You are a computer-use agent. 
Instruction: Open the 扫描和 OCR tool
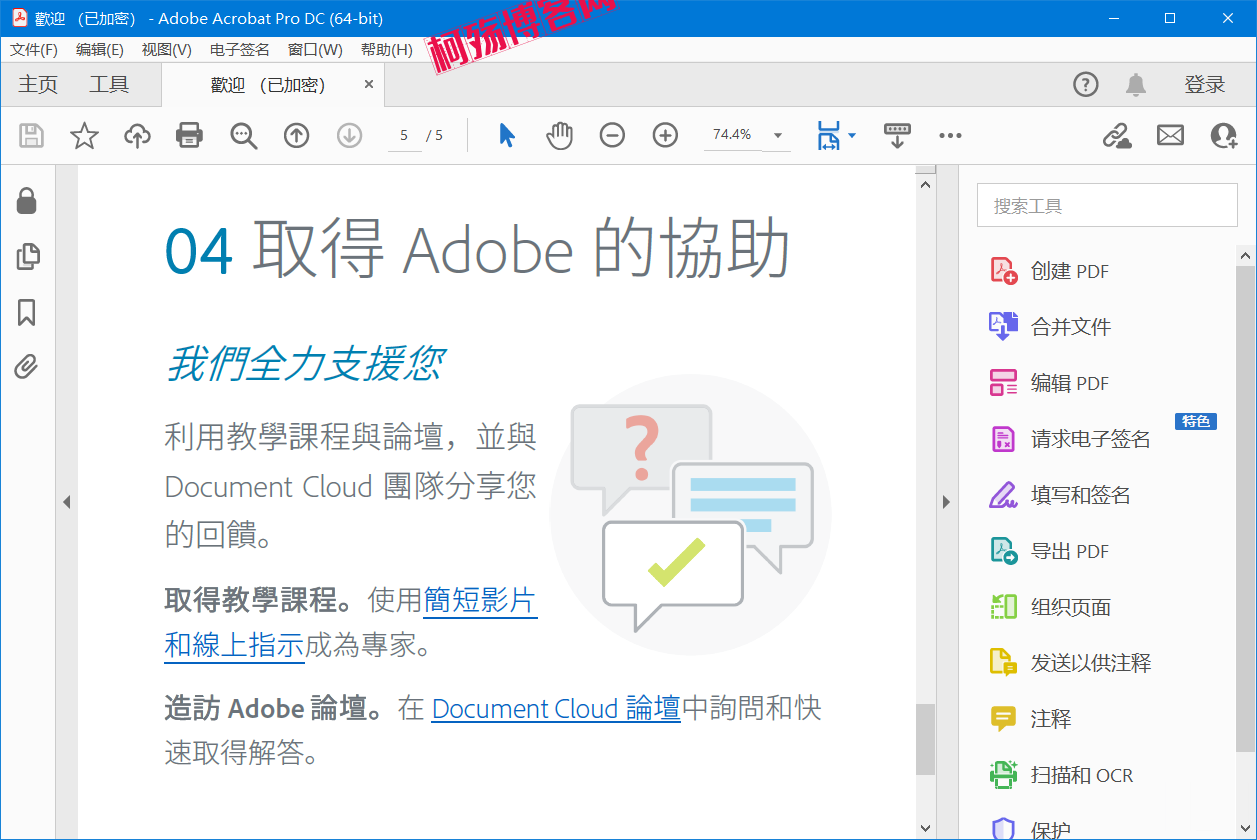tap(1062, 775)
